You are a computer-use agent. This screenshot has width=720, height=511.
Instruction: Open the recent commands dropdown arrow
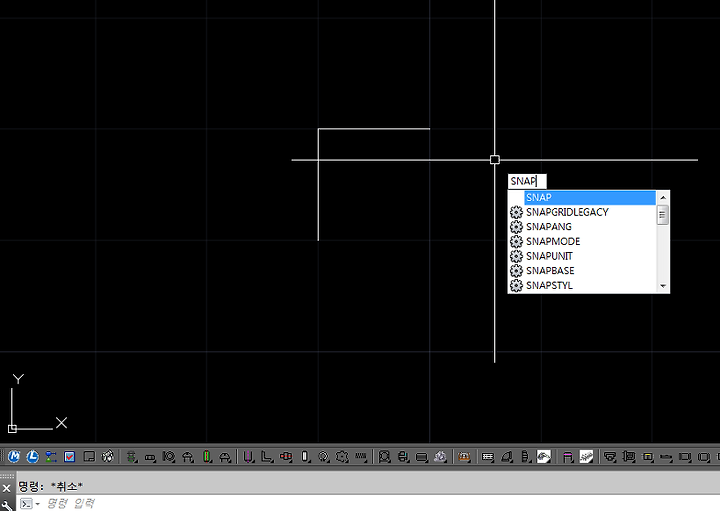pos(38,504)
